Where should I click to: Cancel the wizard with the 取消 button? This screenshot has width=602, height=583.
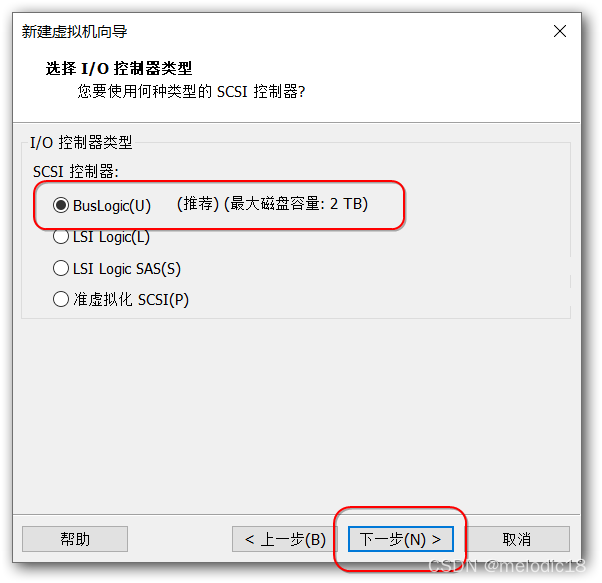(x=517, y=539)
